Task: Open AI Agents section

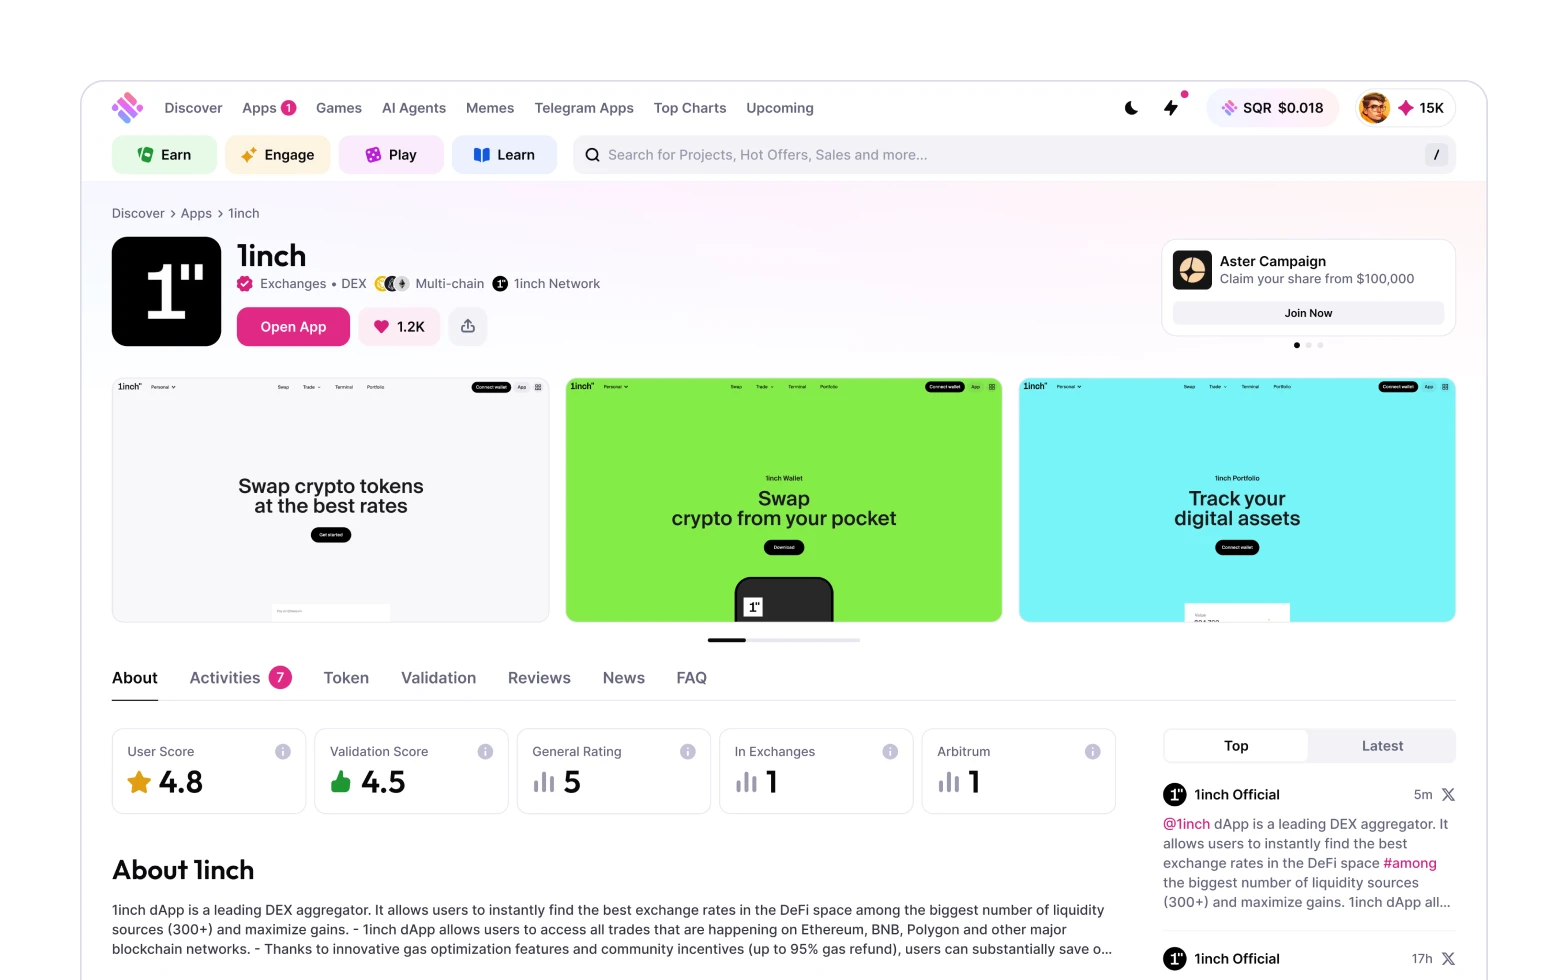Action: [x=414, y=108]
